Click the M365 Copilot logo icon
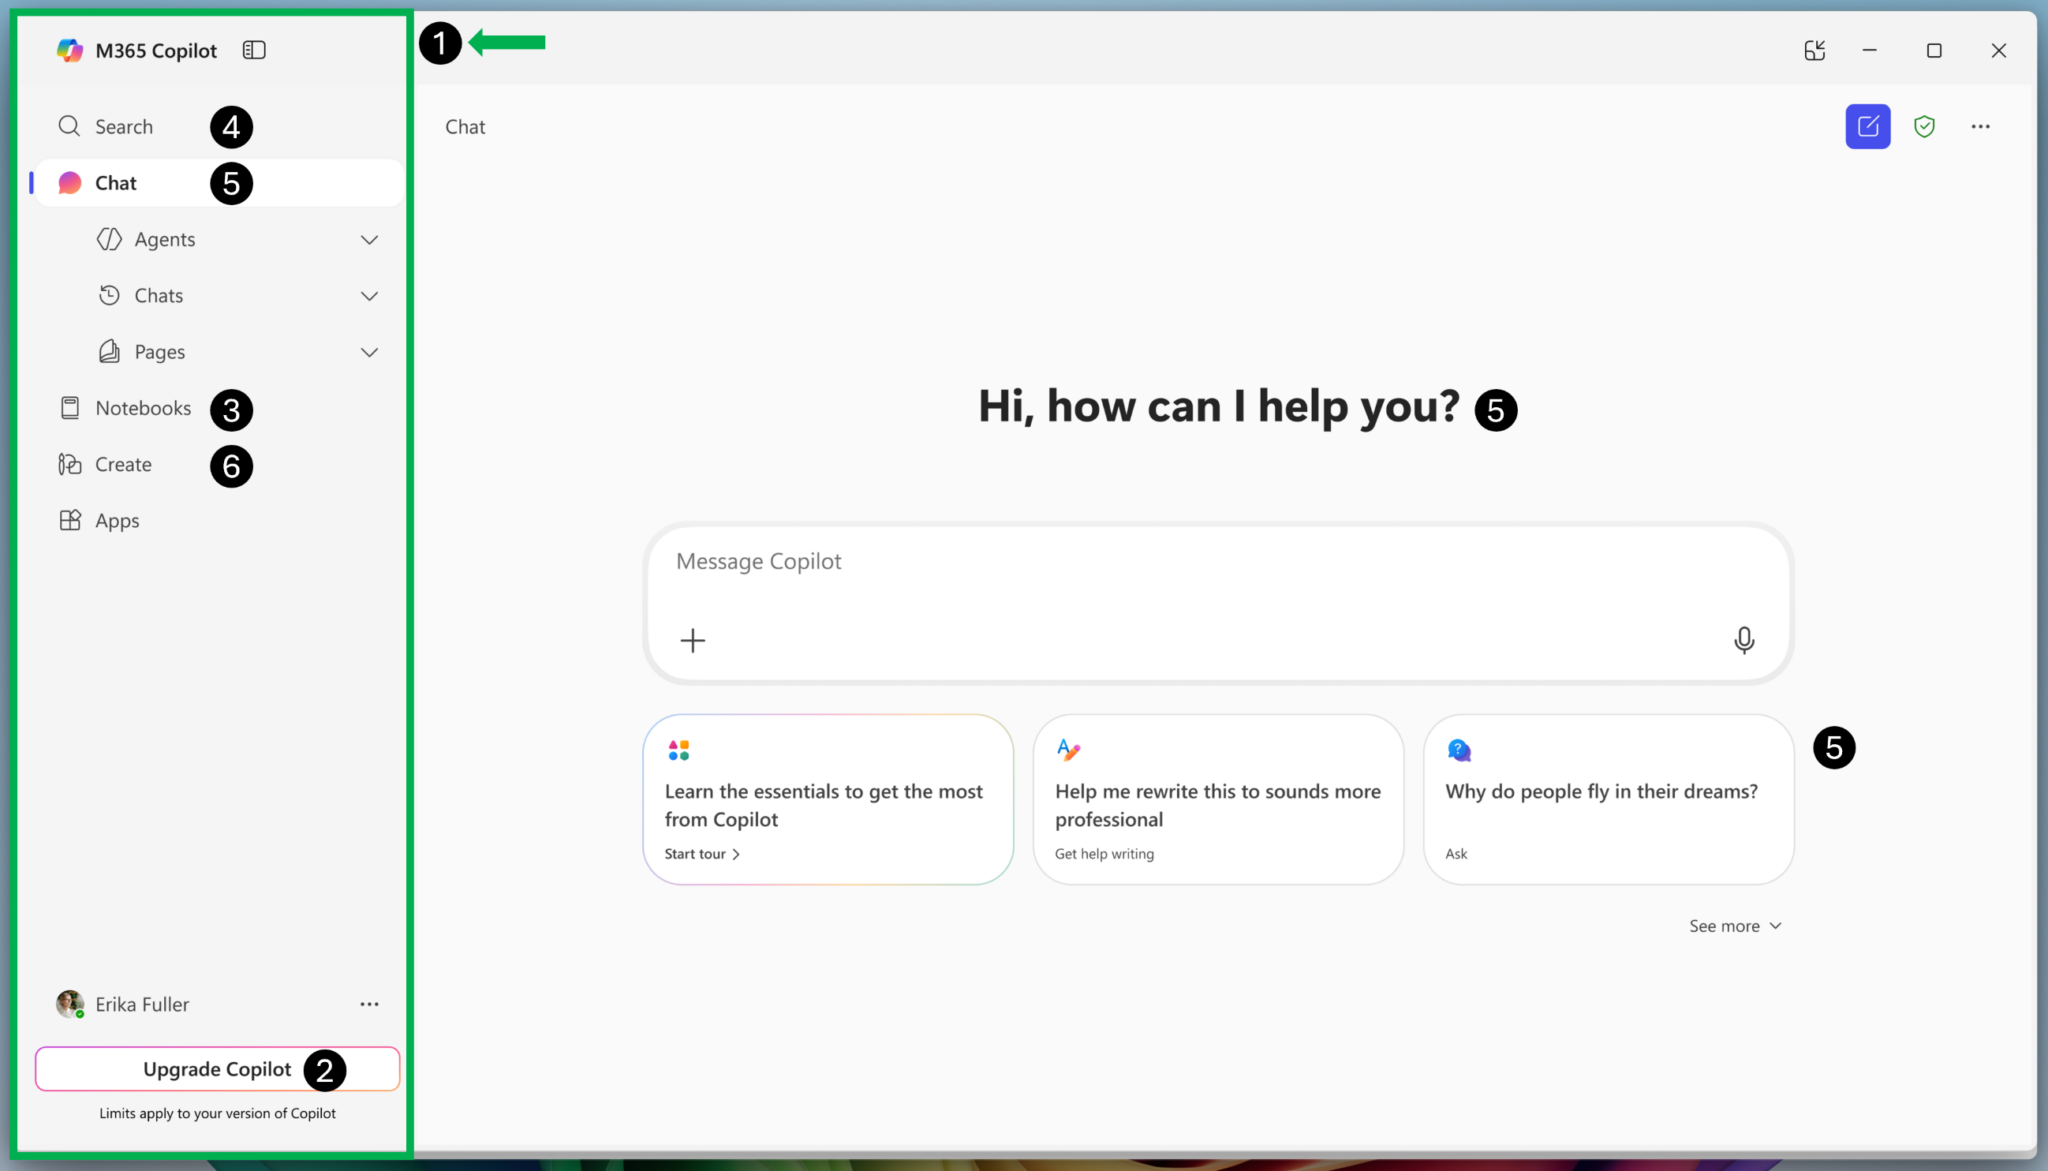Viewport: 2048px width, 1171px height. pyautogui.click(x=69, y=50)
